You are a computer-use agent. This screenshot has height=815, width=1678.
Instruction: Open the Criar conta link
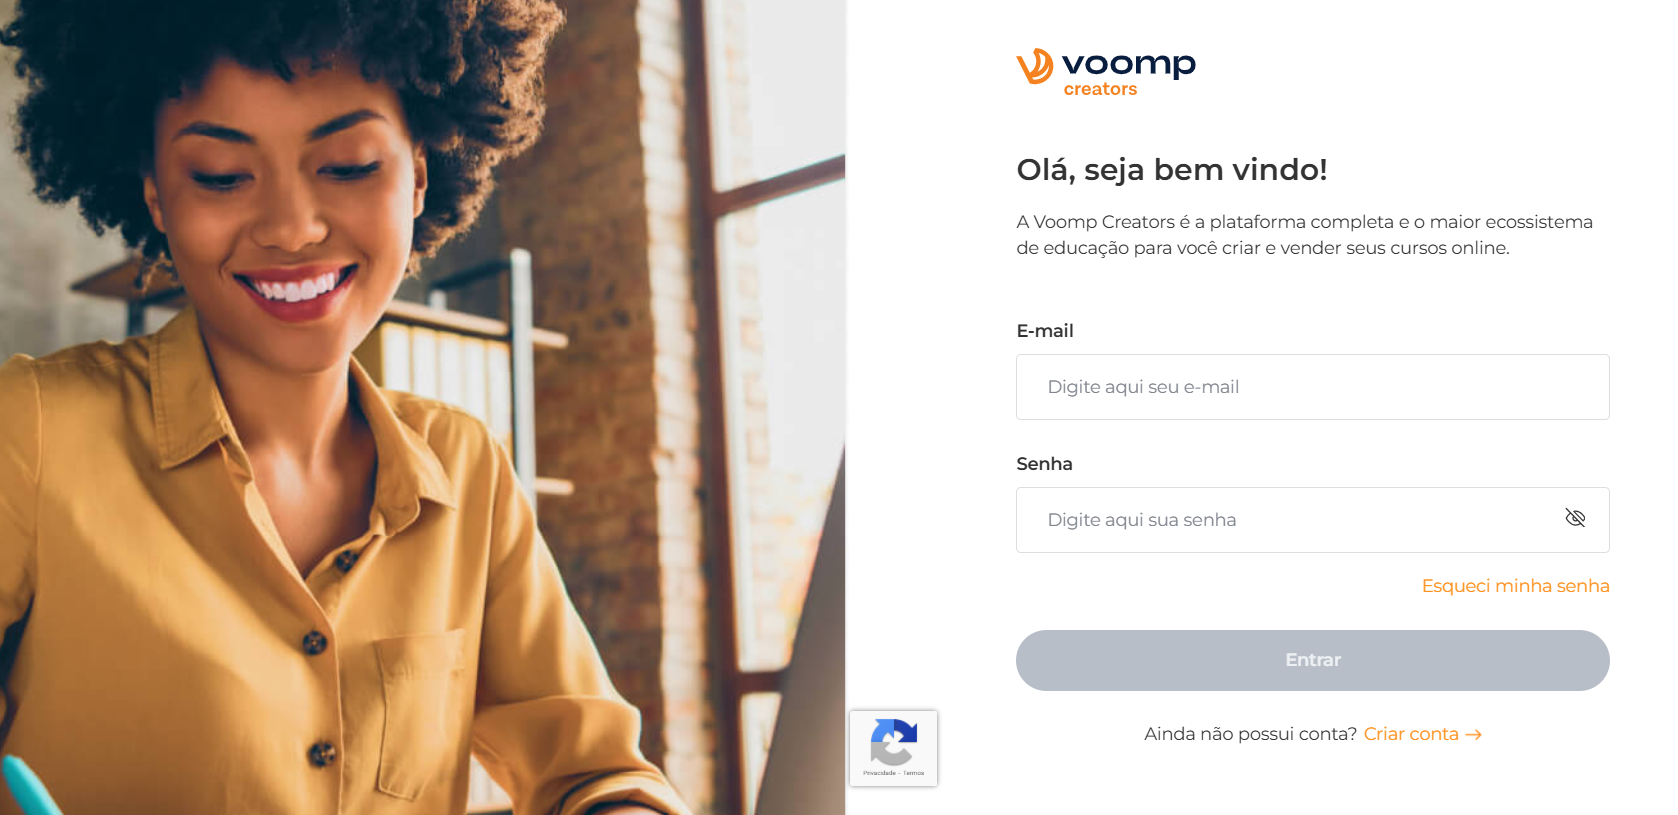click(1411, 734)
